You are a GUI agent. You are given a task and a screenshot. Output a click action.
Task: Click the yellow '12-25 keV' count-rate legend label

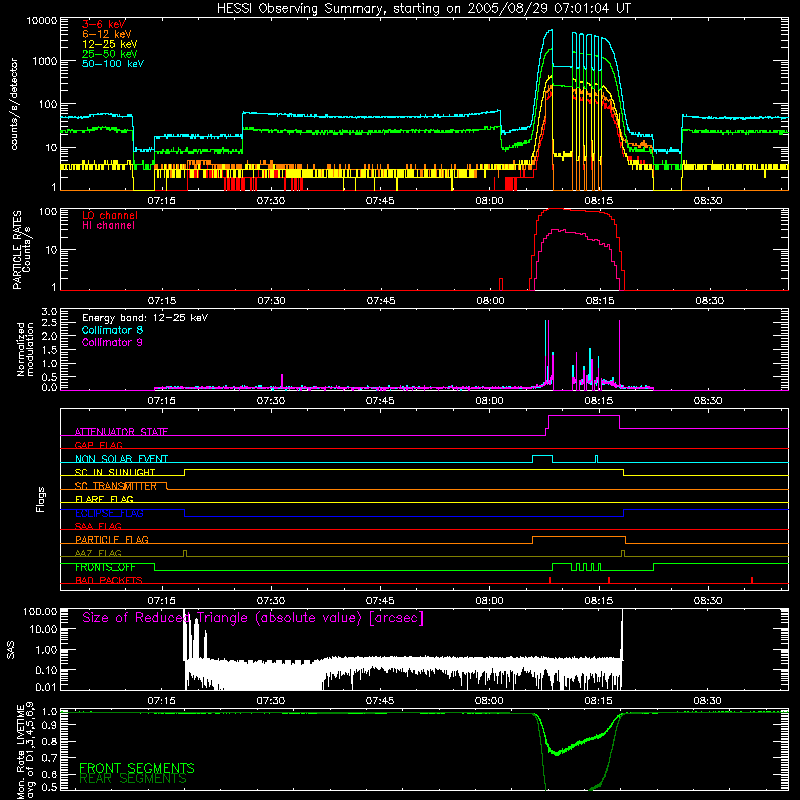click(110, 44)
